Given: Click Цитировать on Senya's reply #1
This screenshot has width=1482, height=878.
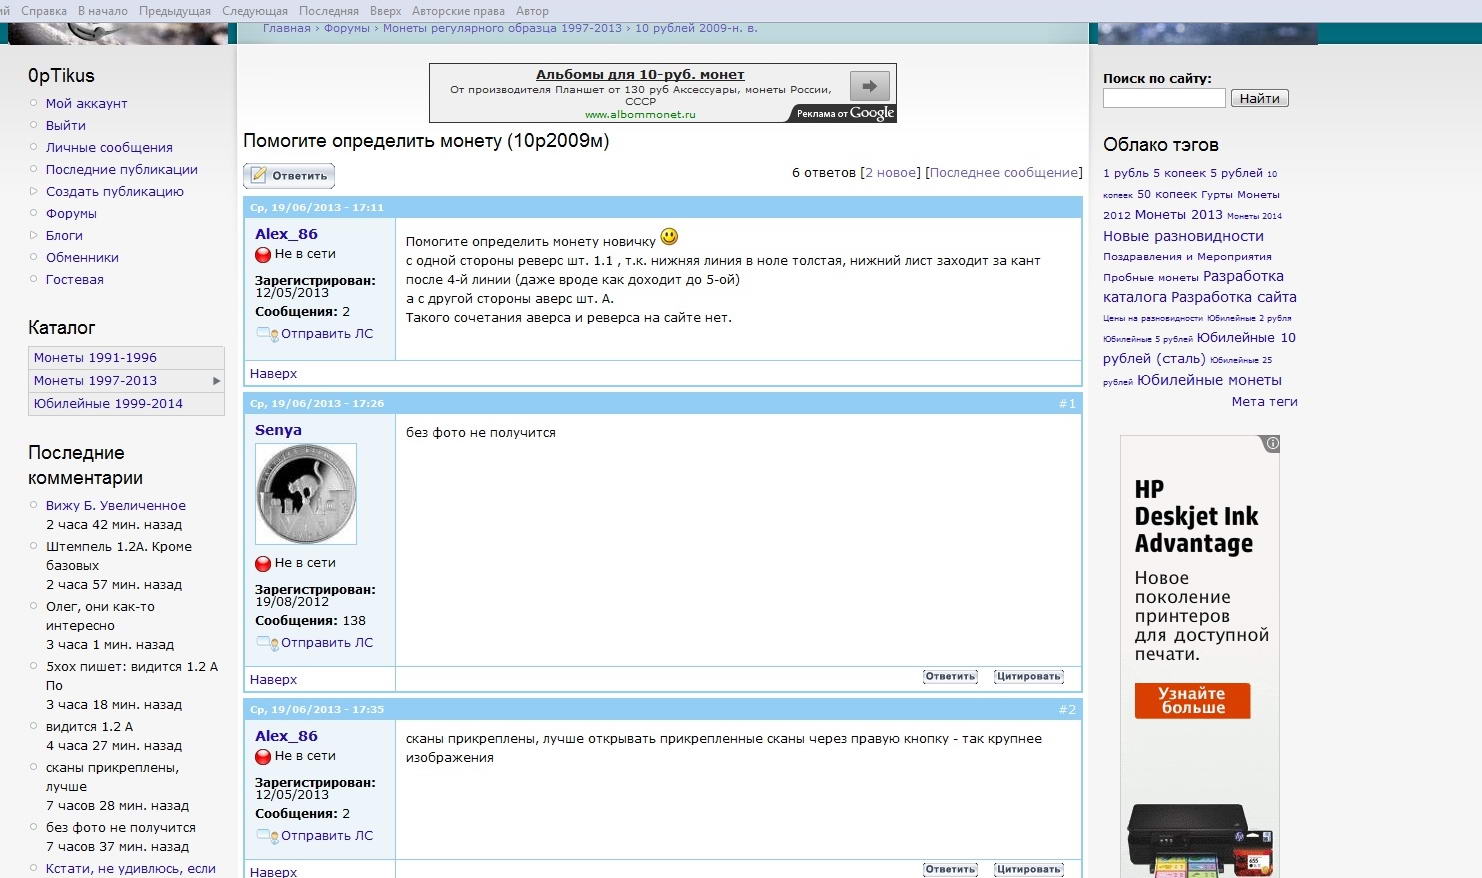Looking at the screenshot, I should point(1028,677).
